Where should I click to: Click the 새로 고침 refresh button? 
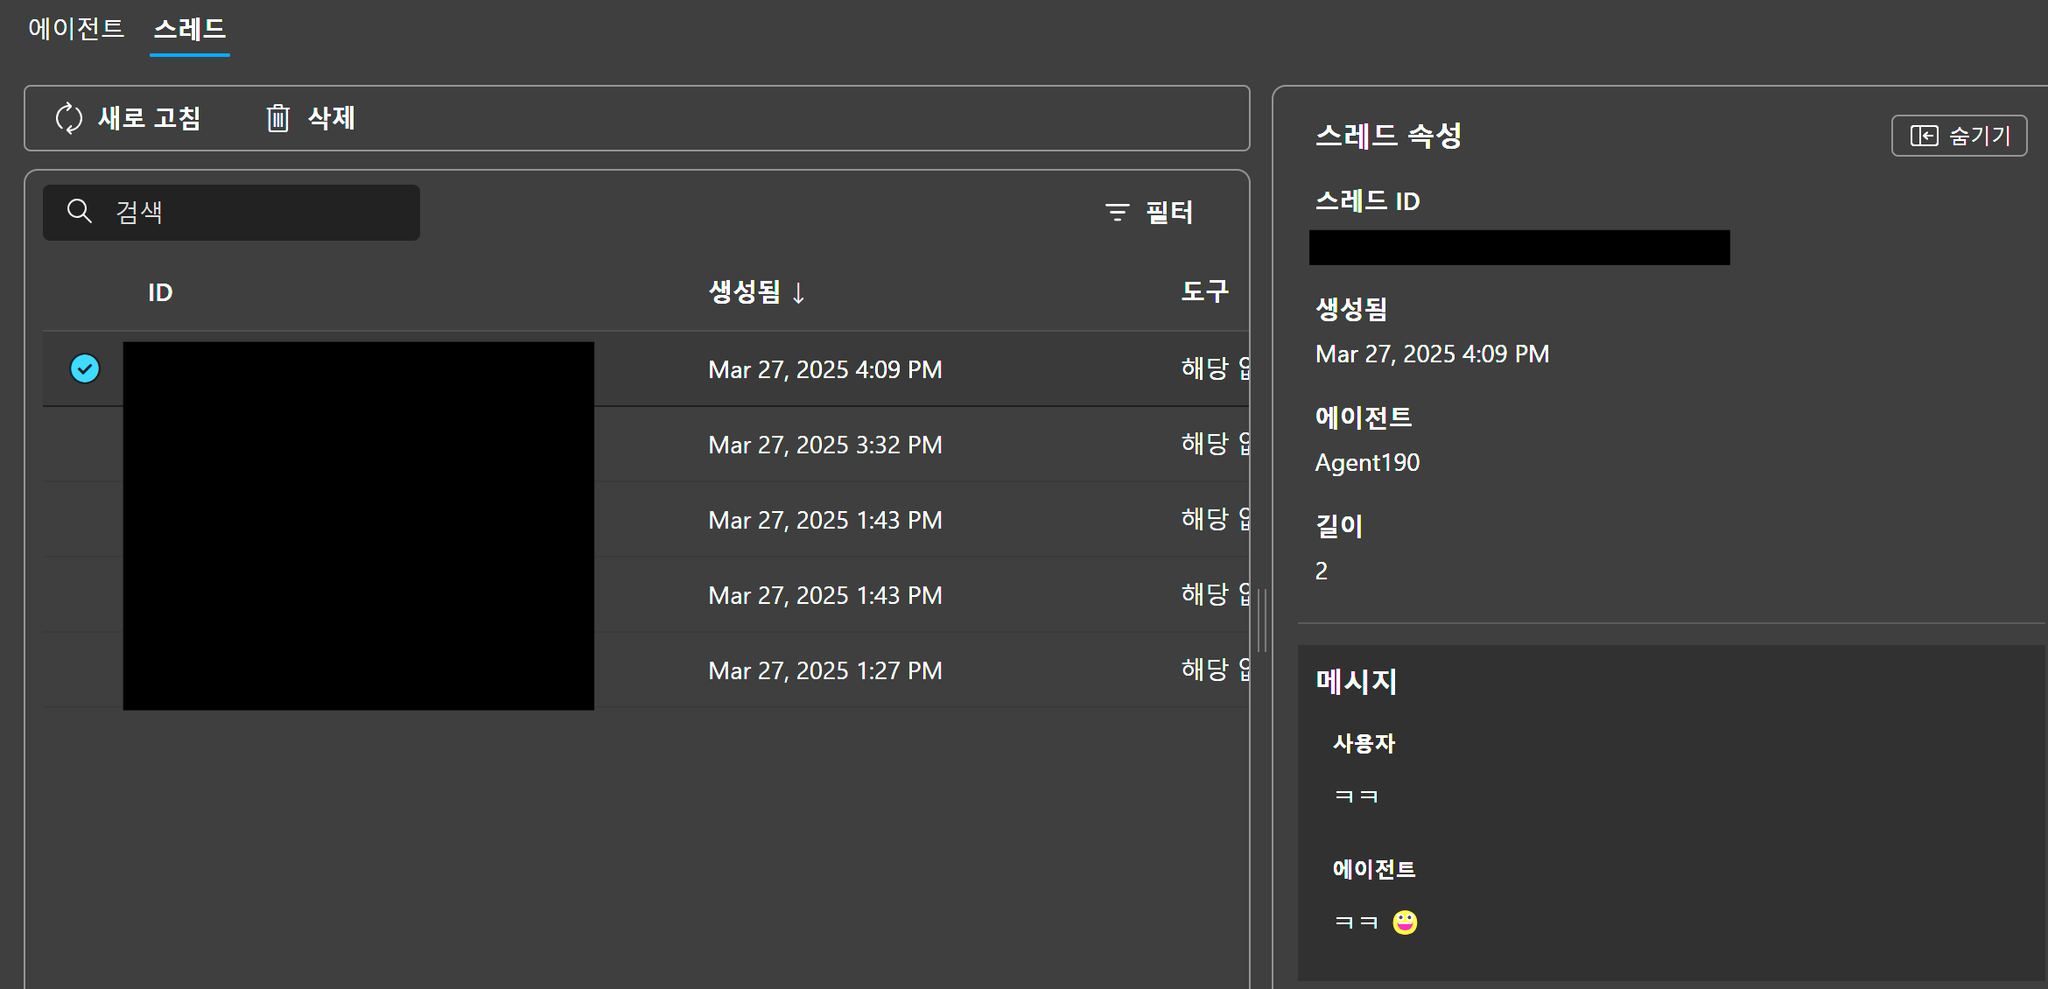[128, 118]
